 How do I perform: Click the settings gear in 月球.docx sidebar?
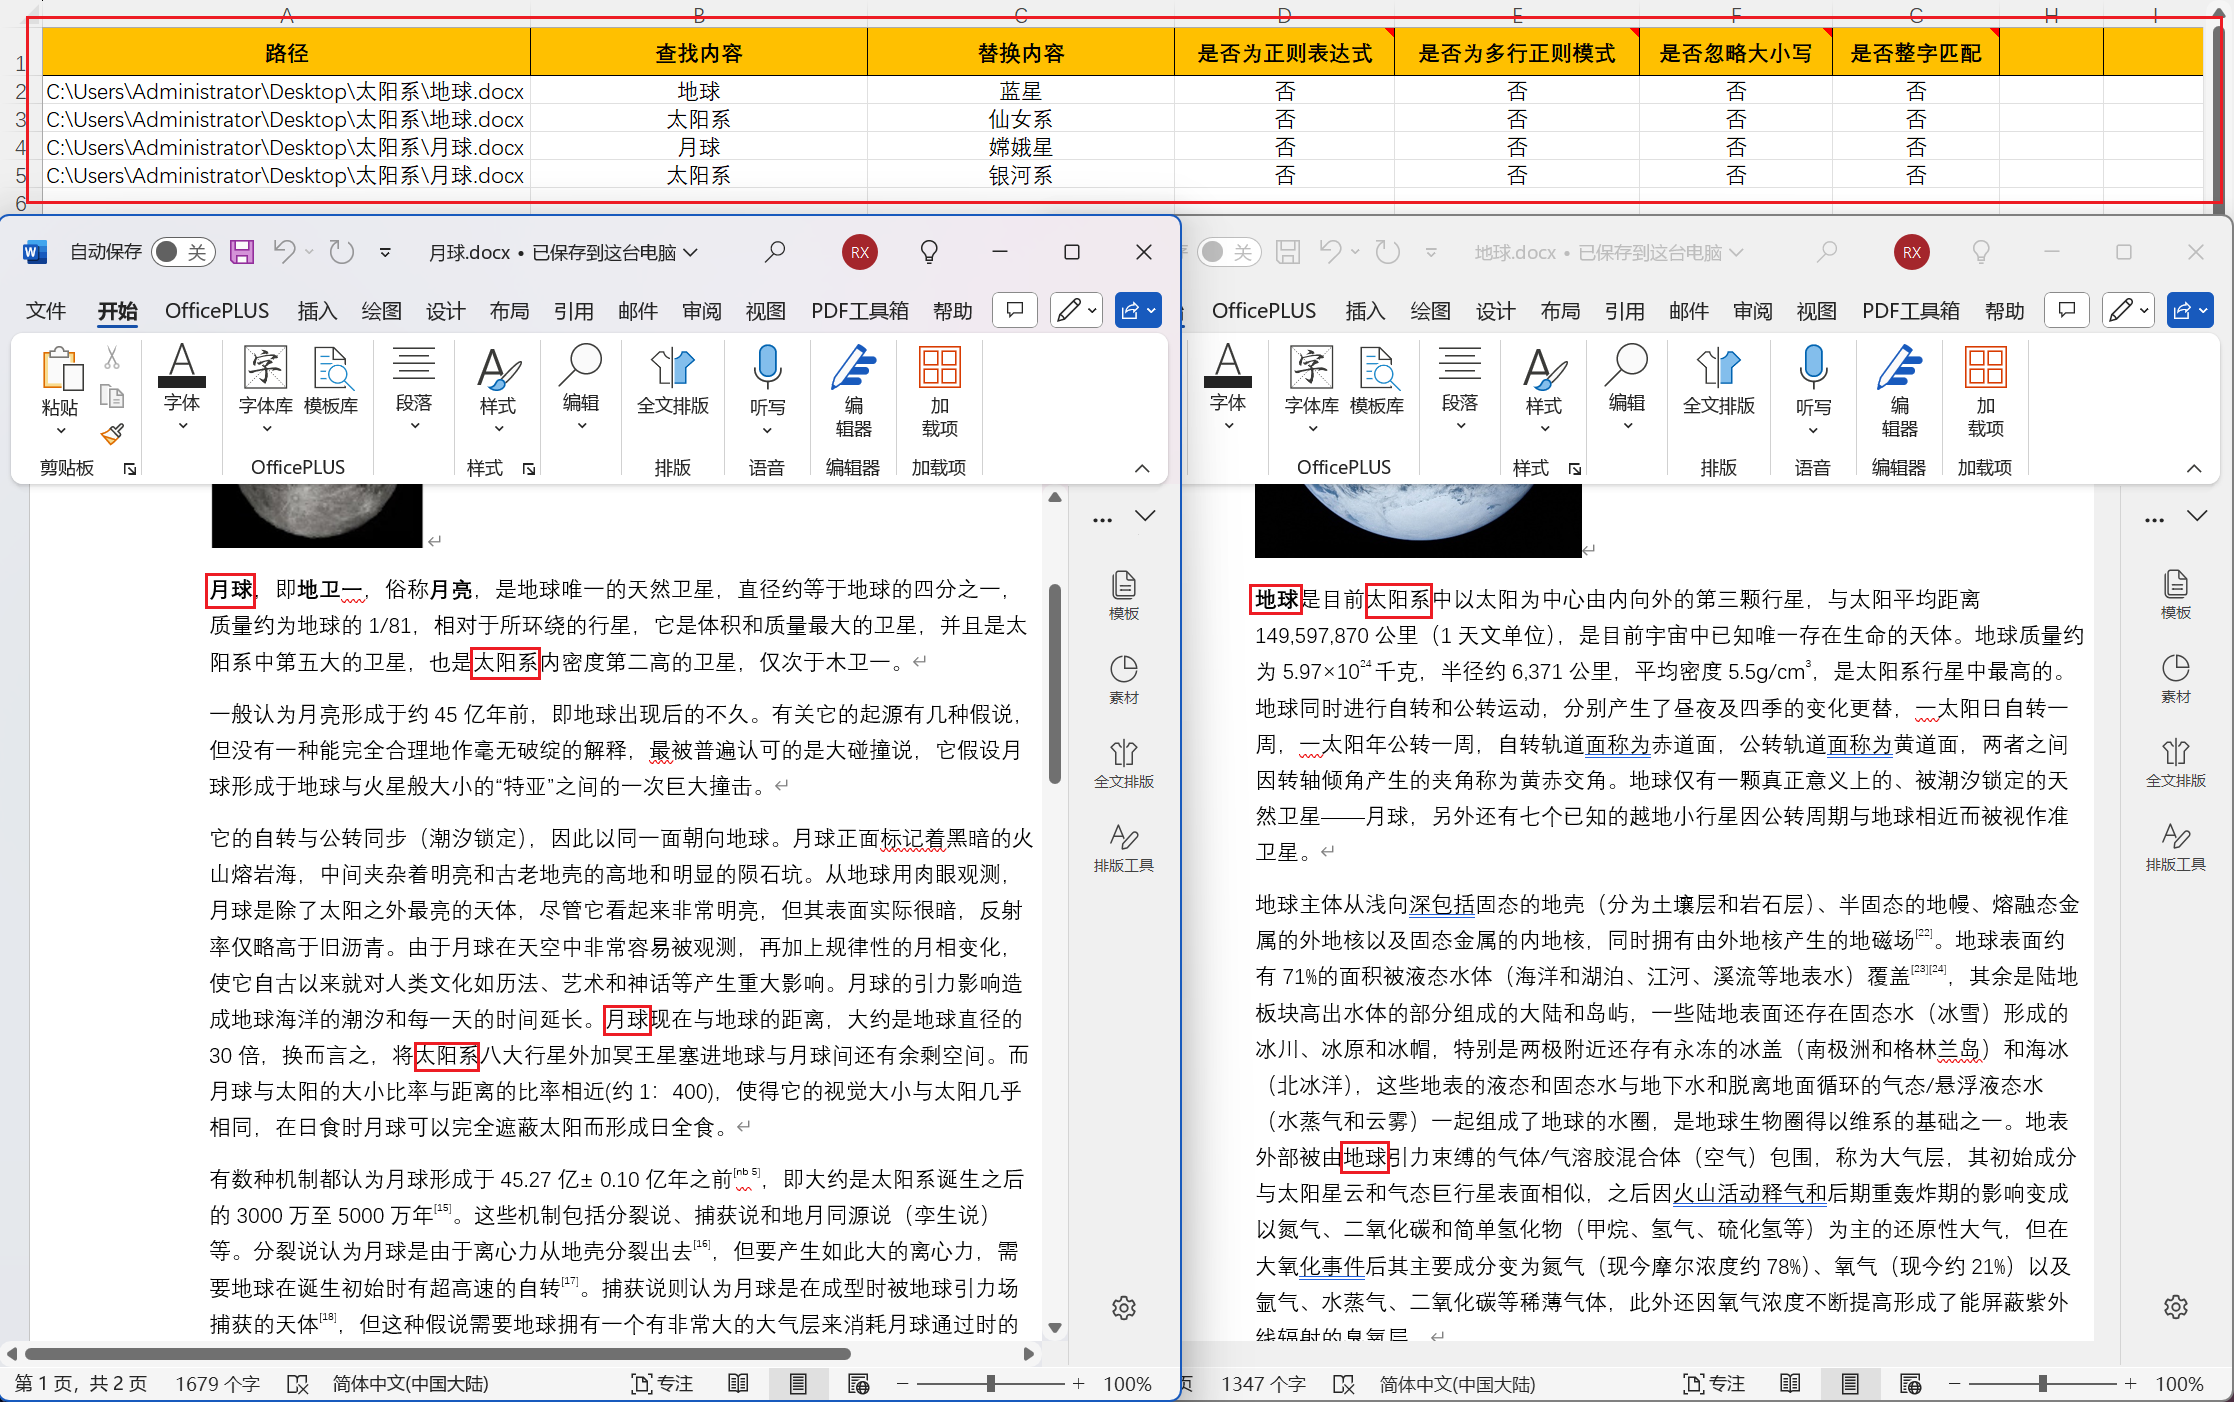pyautogui.click(x=1123, y=1307)
